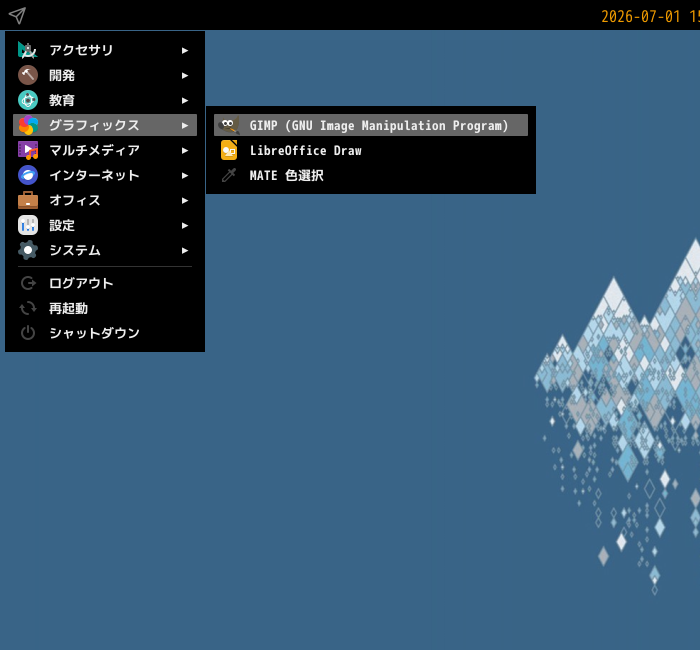Open the マルチメディア menu category
This screenshot has width=700, height=650.
[x=105, y=150]
